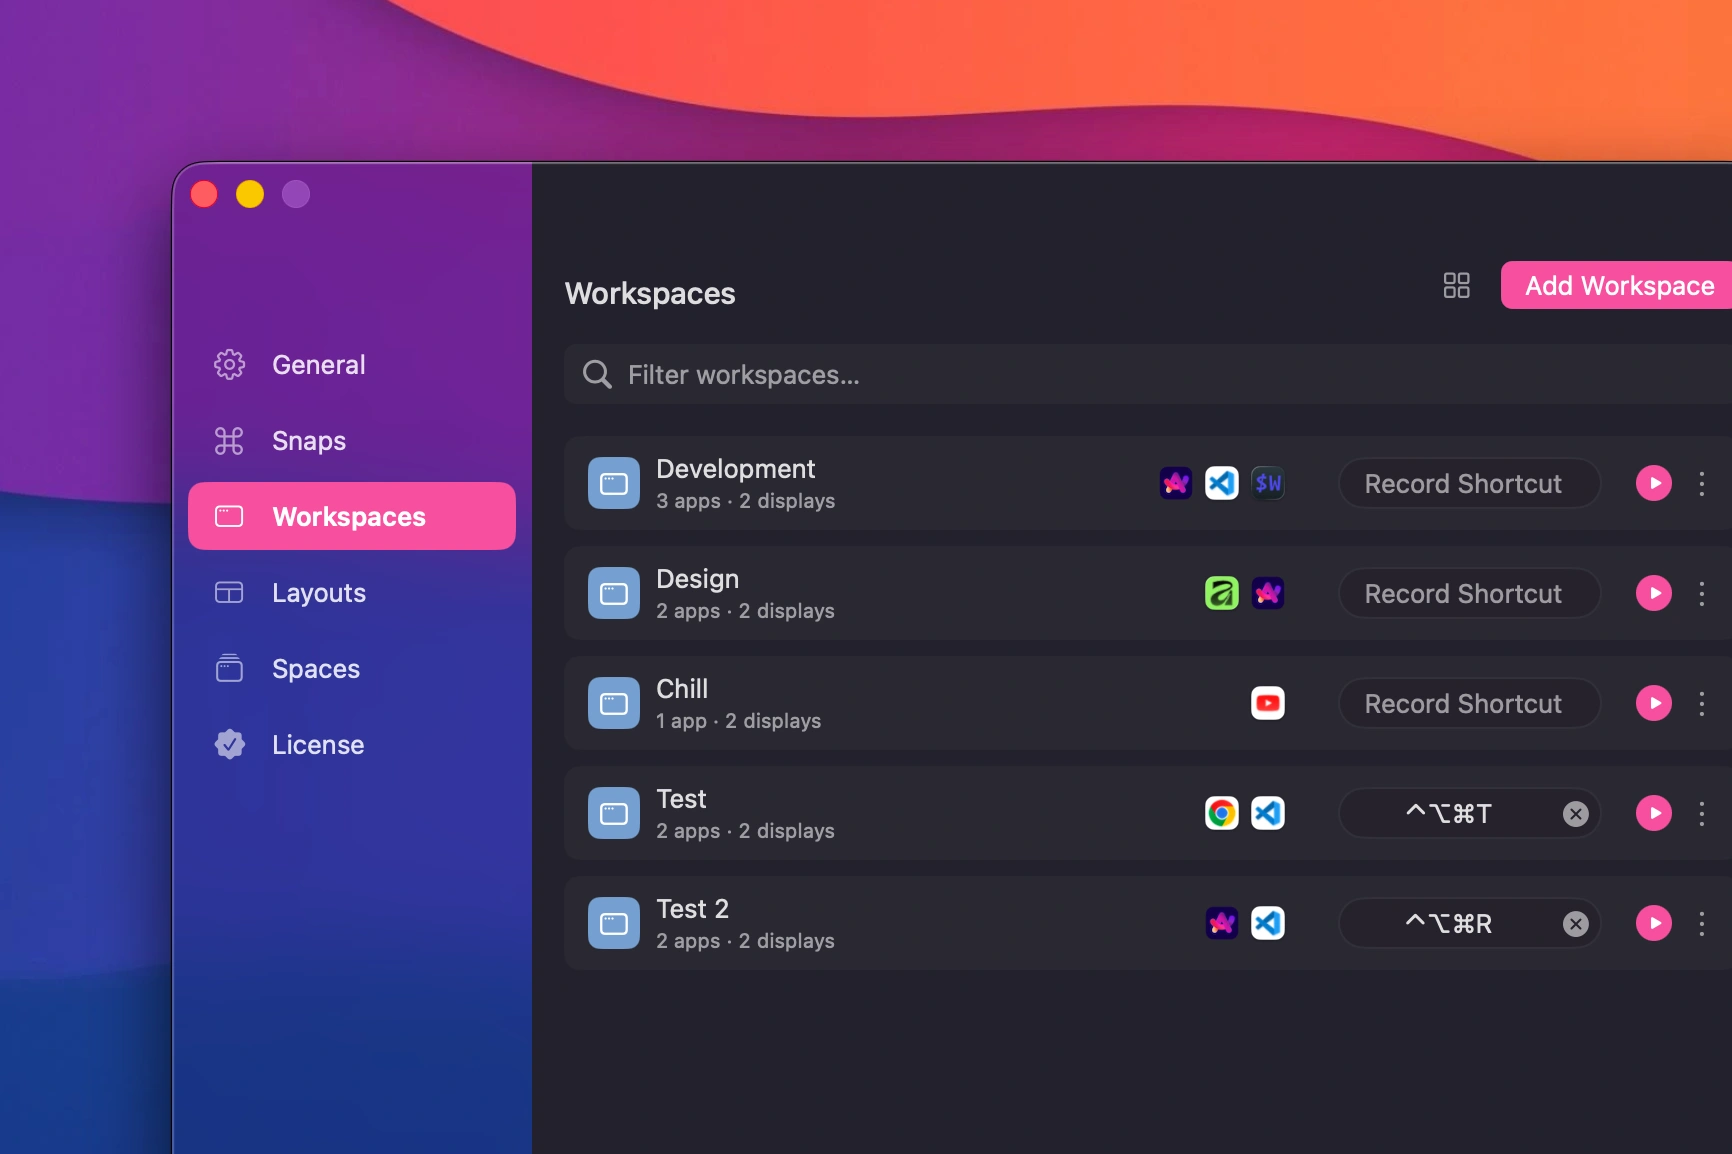Click the purple star app icon in Test 2 row

(1222, 924)
